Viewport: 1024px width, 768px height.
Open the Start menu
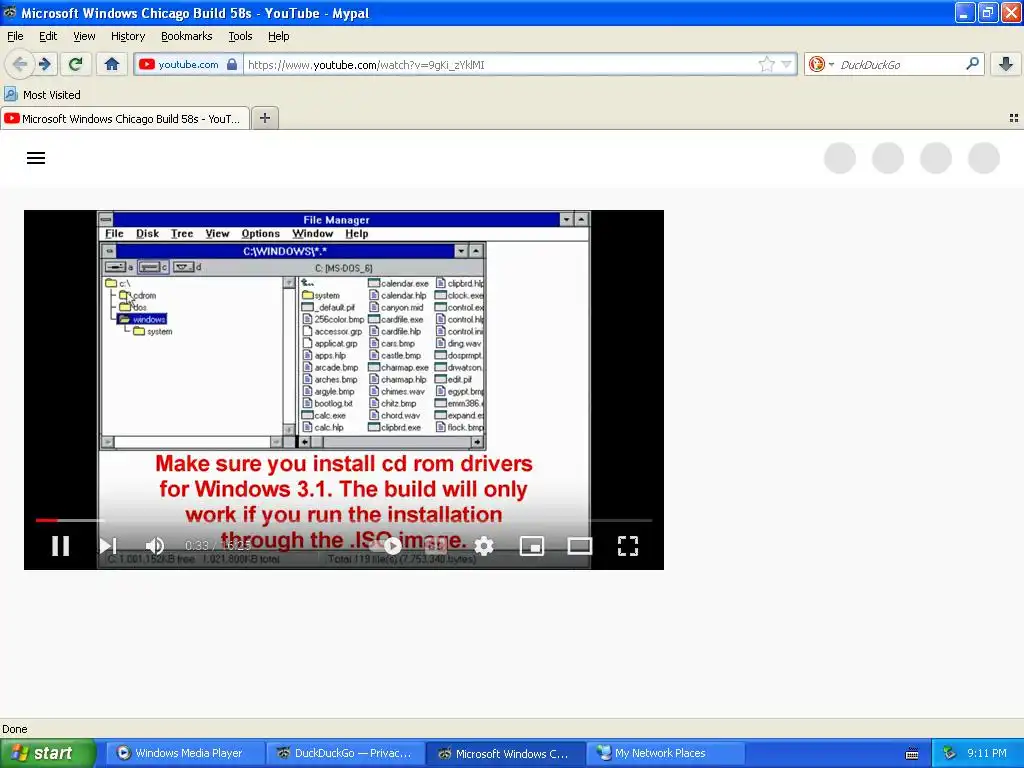click(x=47, y=753)
